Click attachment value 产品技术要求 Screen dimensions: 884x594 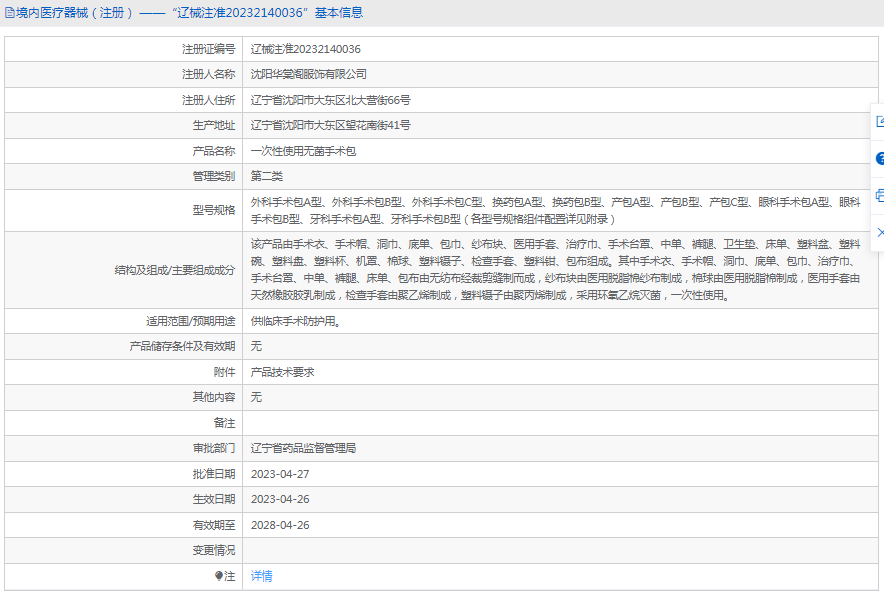[282, 372]
